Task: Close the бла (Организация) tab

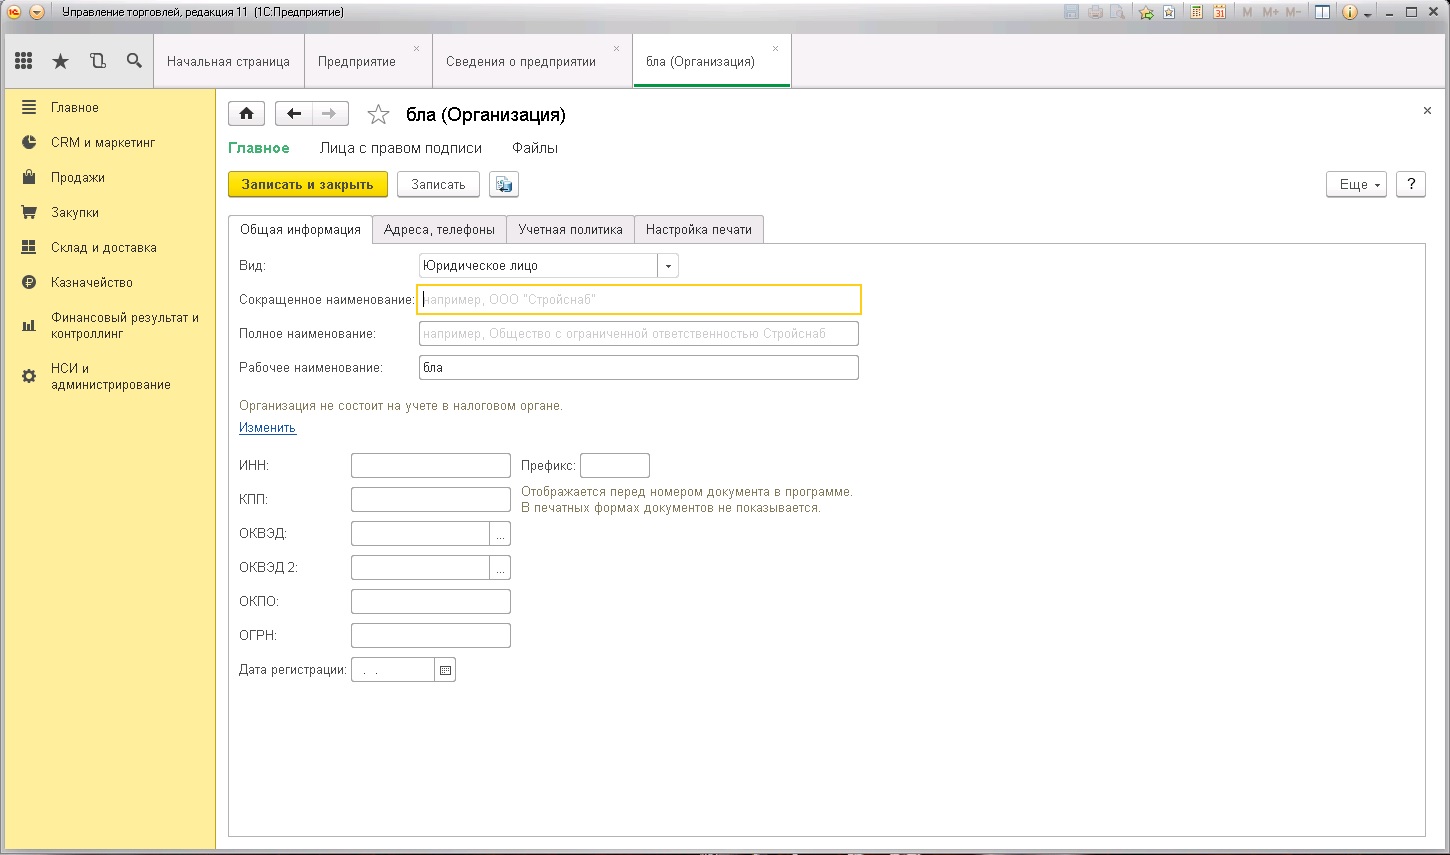Action: click(775, 48)
